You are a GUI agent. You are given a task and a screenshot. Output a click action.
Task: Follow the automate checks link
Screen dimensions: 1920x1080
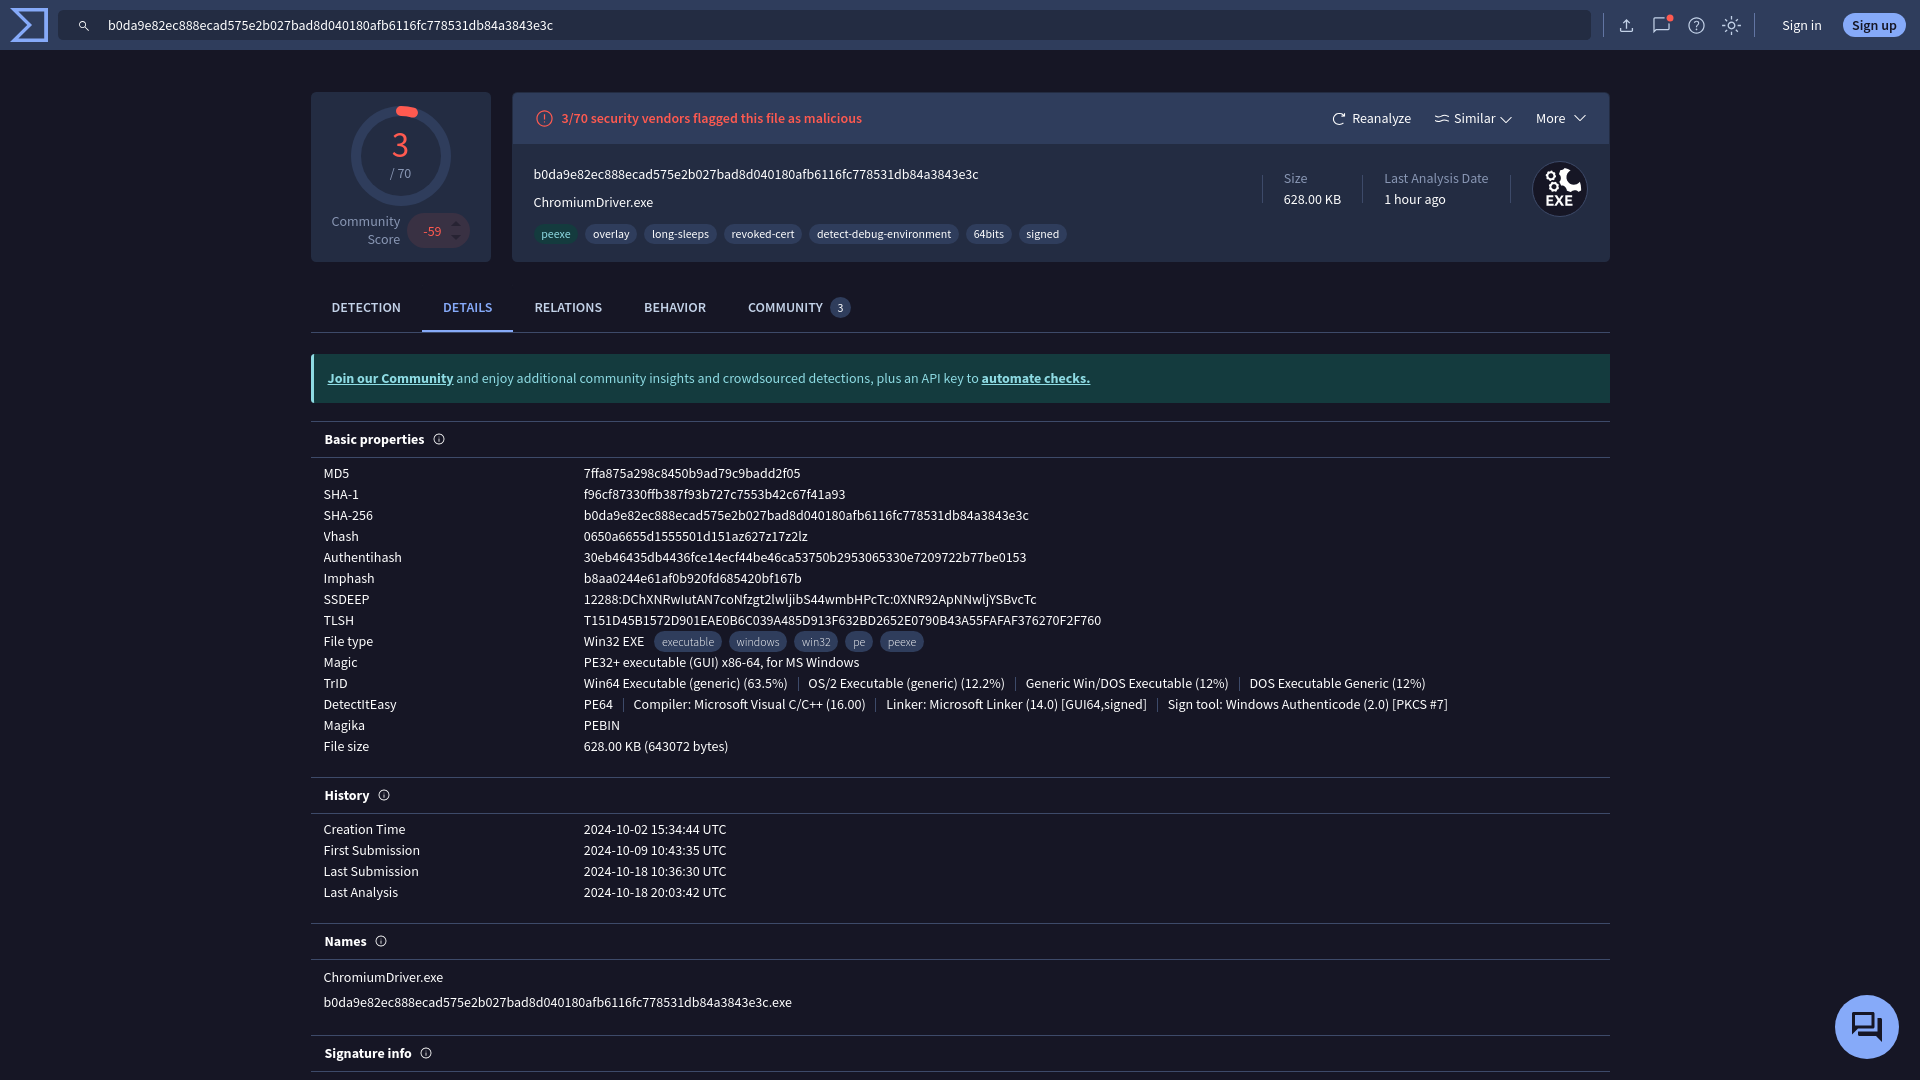pyautogui.click(x=1036, y=379)
